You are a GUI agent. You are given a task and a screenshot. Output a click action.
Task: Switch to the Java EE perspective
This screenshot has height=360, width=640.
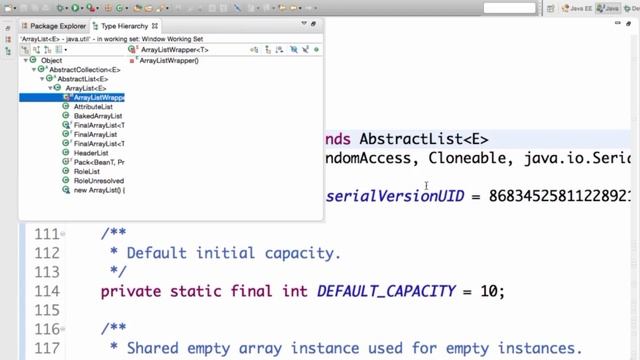577,8
